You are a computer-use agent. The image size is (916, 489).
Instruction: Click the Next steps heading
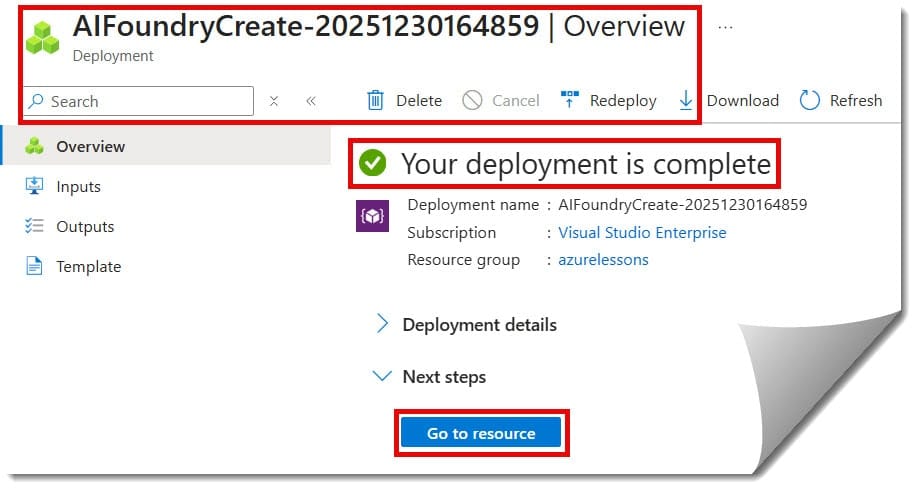pos(444,377)
